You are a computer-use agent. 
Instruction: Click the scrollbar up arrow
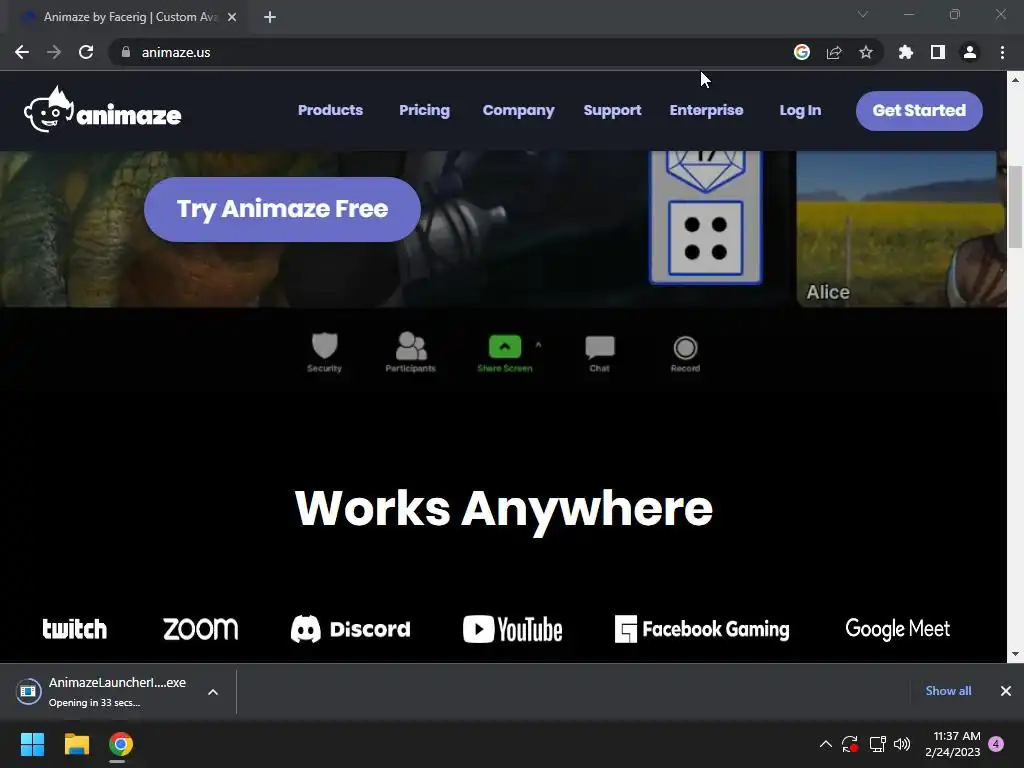(1015, 80)
